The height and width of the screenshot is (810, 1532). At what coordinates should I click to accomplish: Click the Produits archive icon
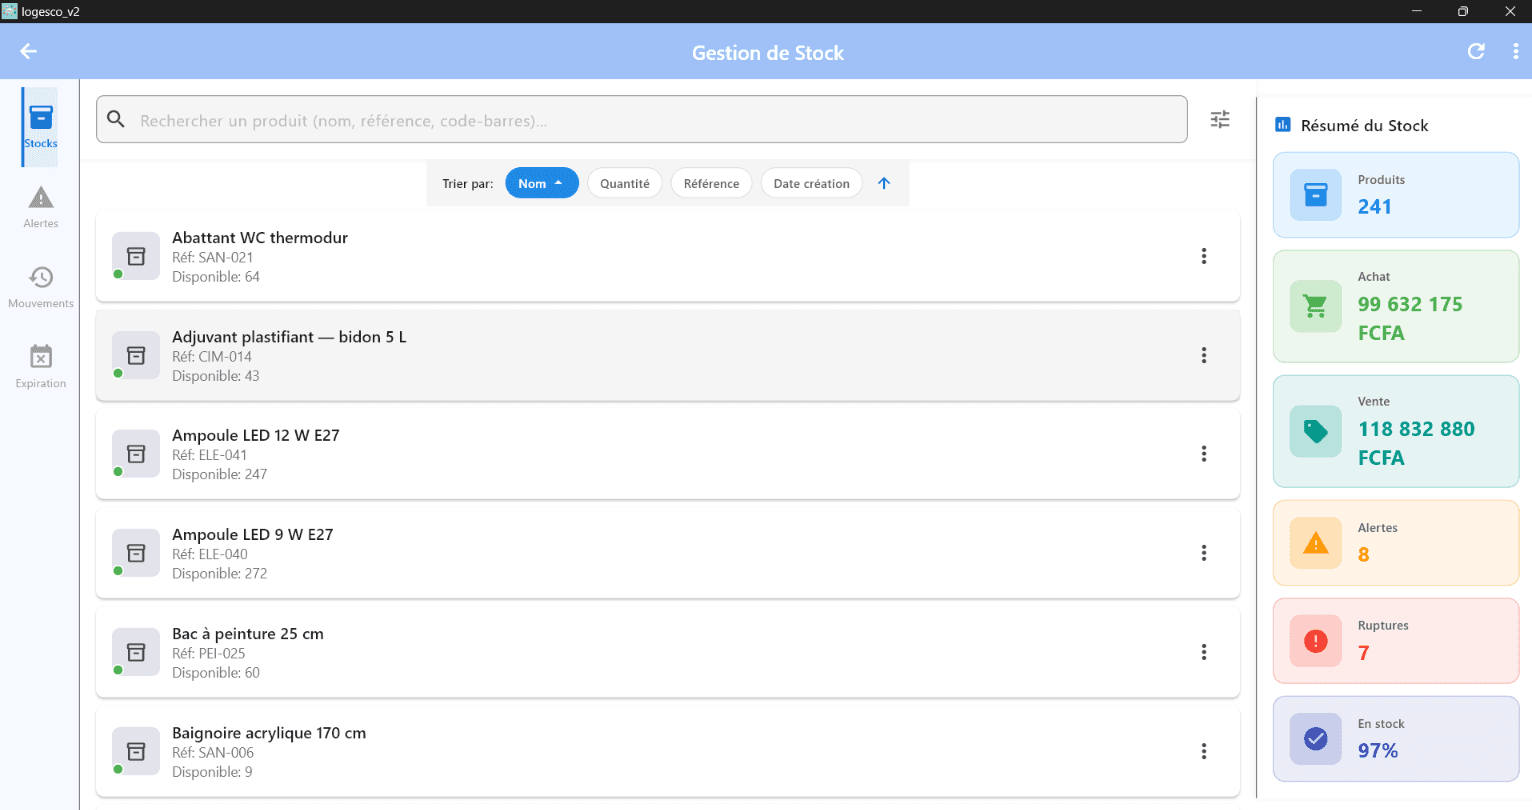tap(1316, 195)
